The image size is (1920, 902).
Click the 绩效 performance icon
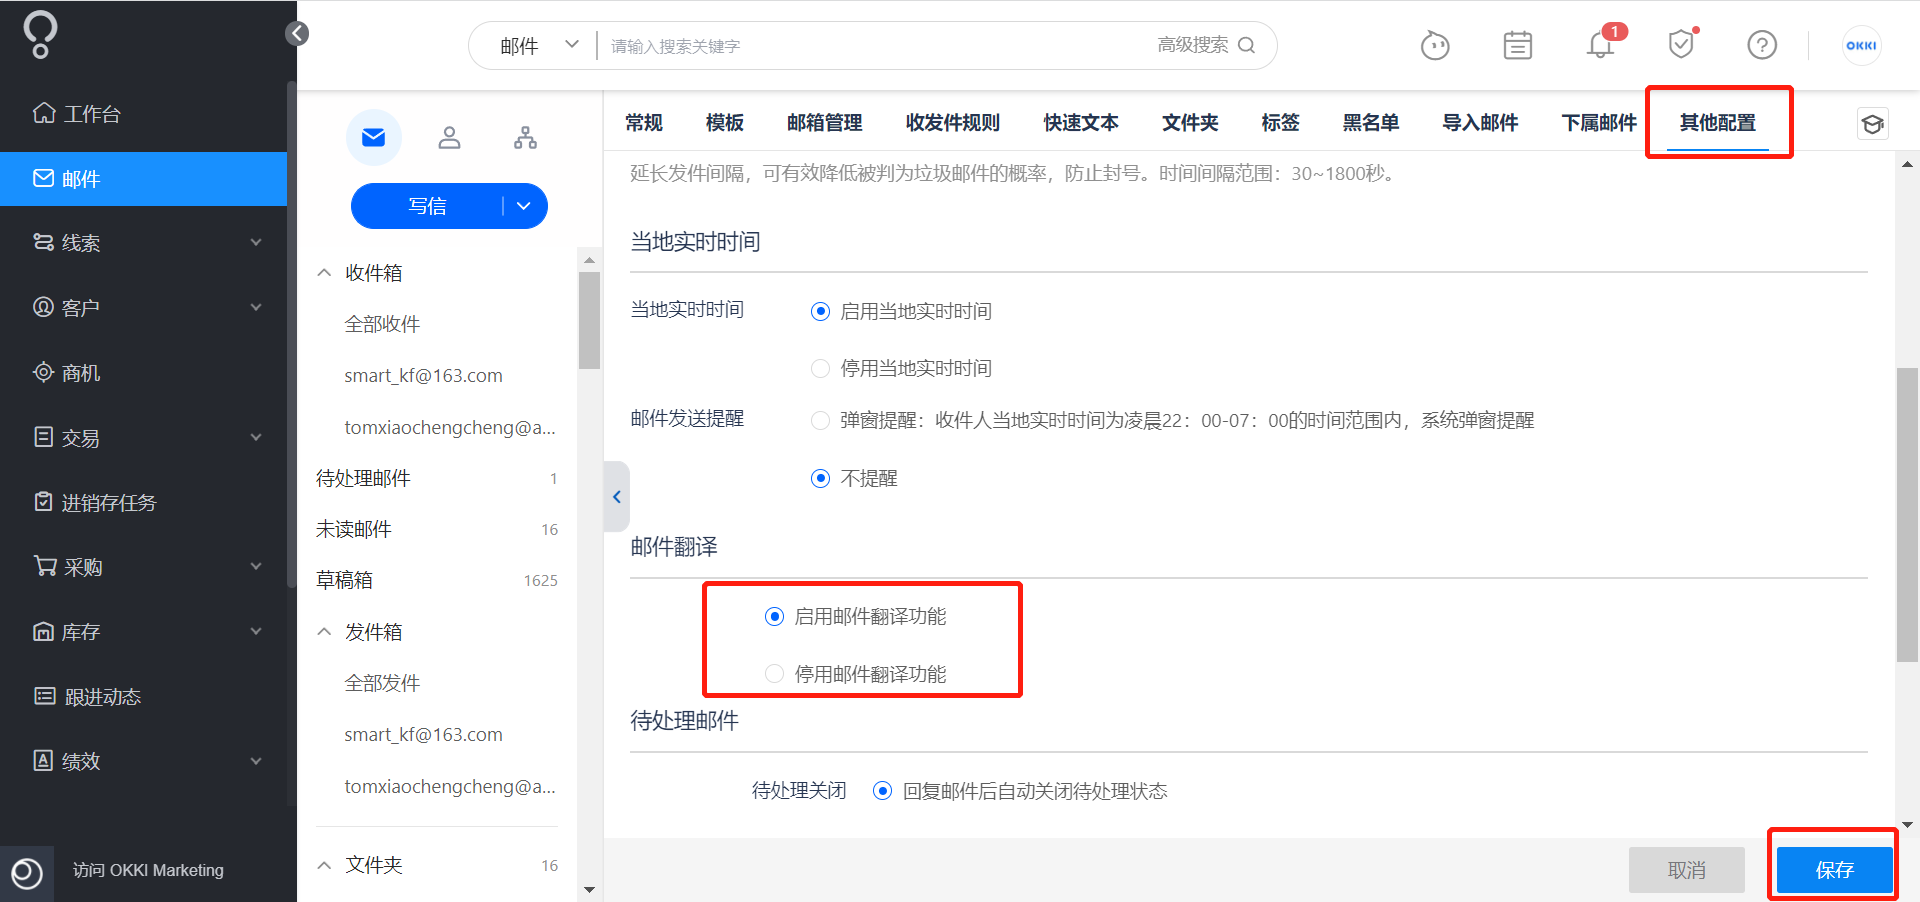pos(44,761)
